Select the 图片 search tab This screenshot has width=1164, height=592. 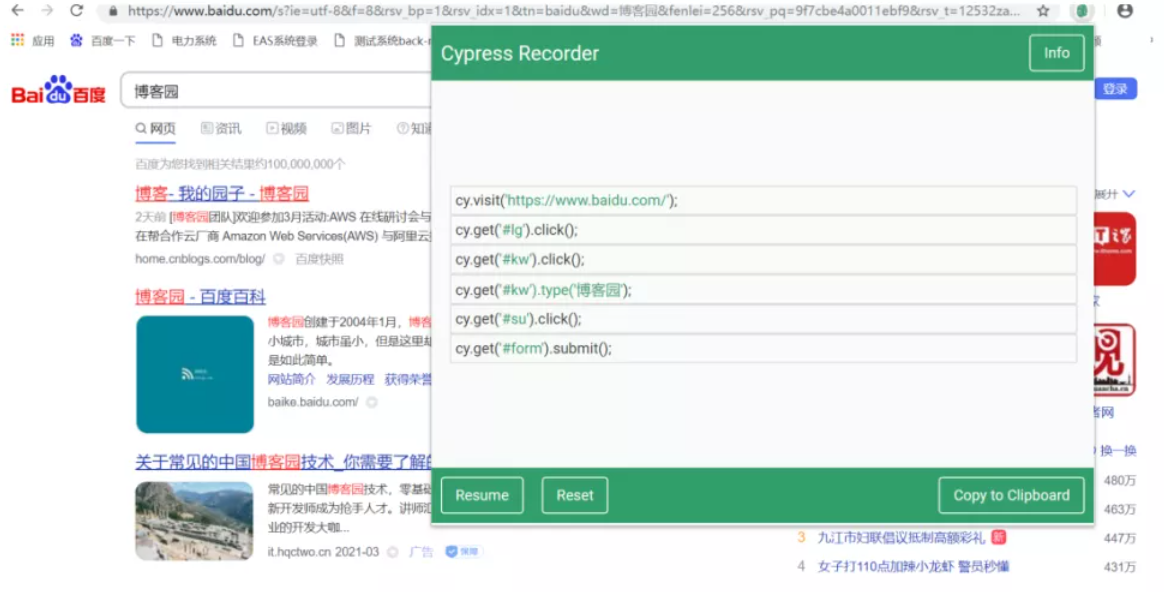(351, 128)
